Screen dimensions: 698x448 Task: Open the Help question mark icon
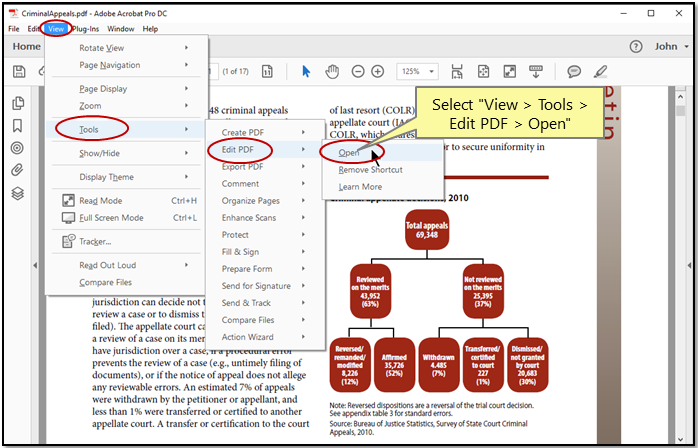(636, 46)
